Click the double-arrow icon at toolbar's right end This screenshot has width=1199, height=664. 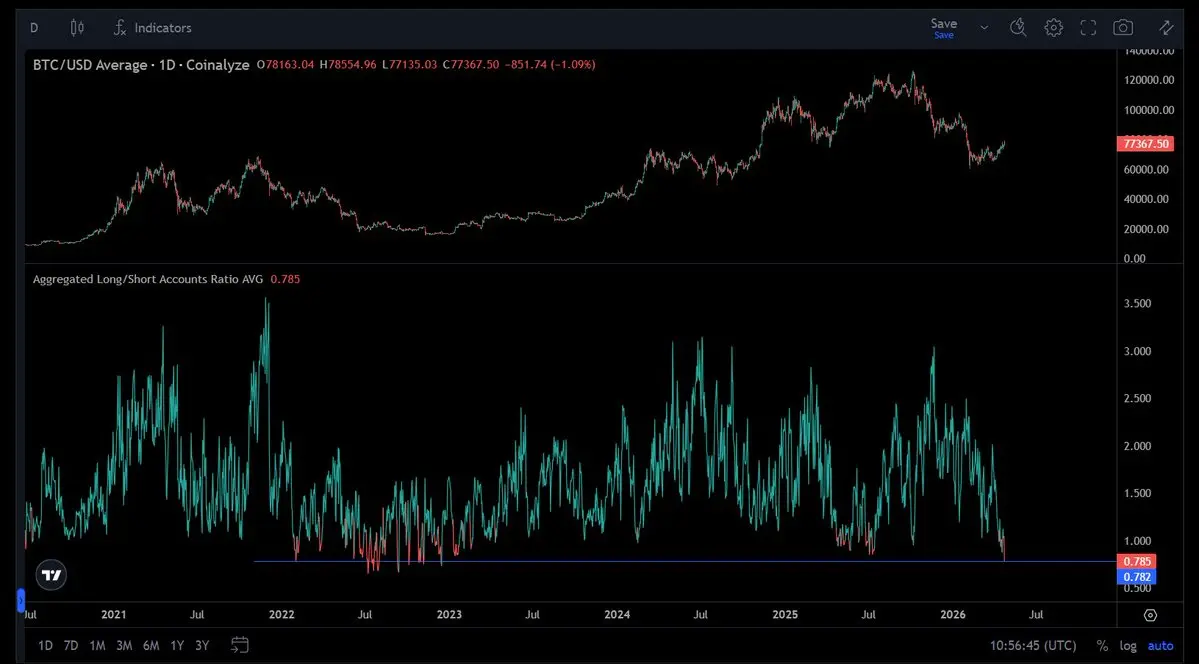coord(1166,28)
